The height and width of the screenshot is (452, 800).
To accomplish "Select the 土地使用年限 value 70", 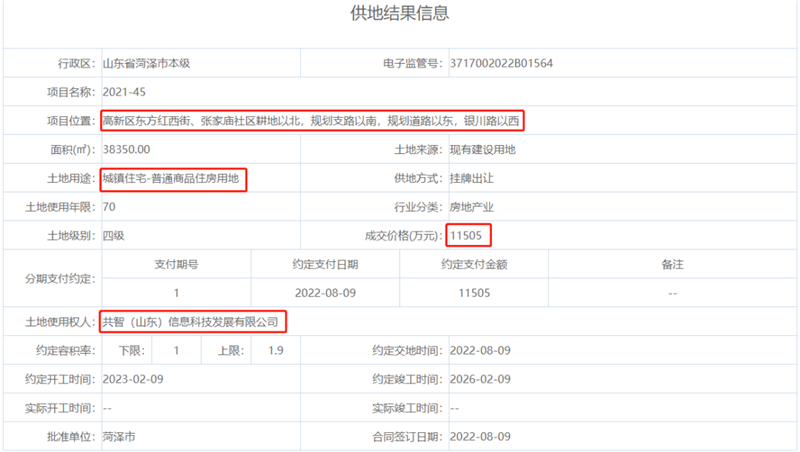I will tap(109, 207).
